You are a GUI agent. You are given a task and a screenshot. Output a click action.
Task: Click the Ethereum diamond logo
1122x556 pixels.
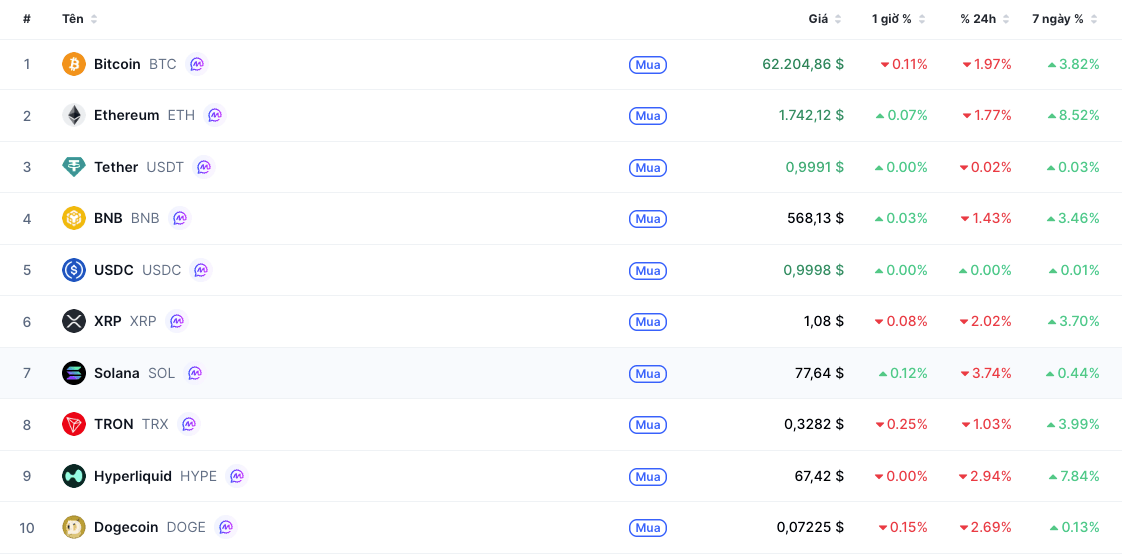pos(74,115)
